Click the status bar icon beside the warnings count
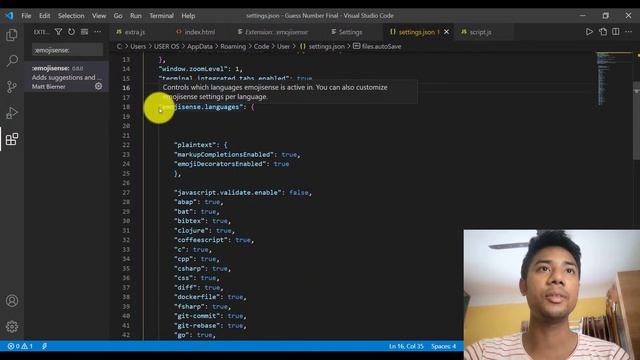Viewport: 640px width, 360px height. pyautogui.click(x=44, y=346)
